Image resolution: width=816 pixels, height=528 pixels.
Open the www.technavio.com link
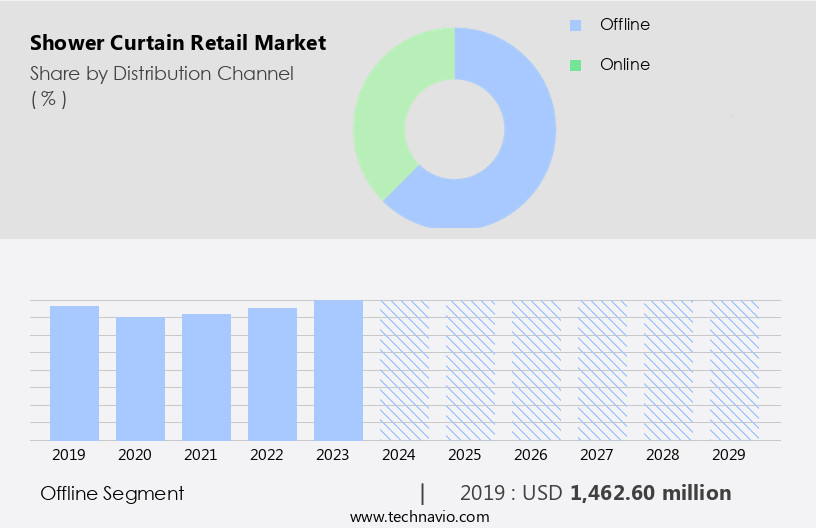pos(420,516)
